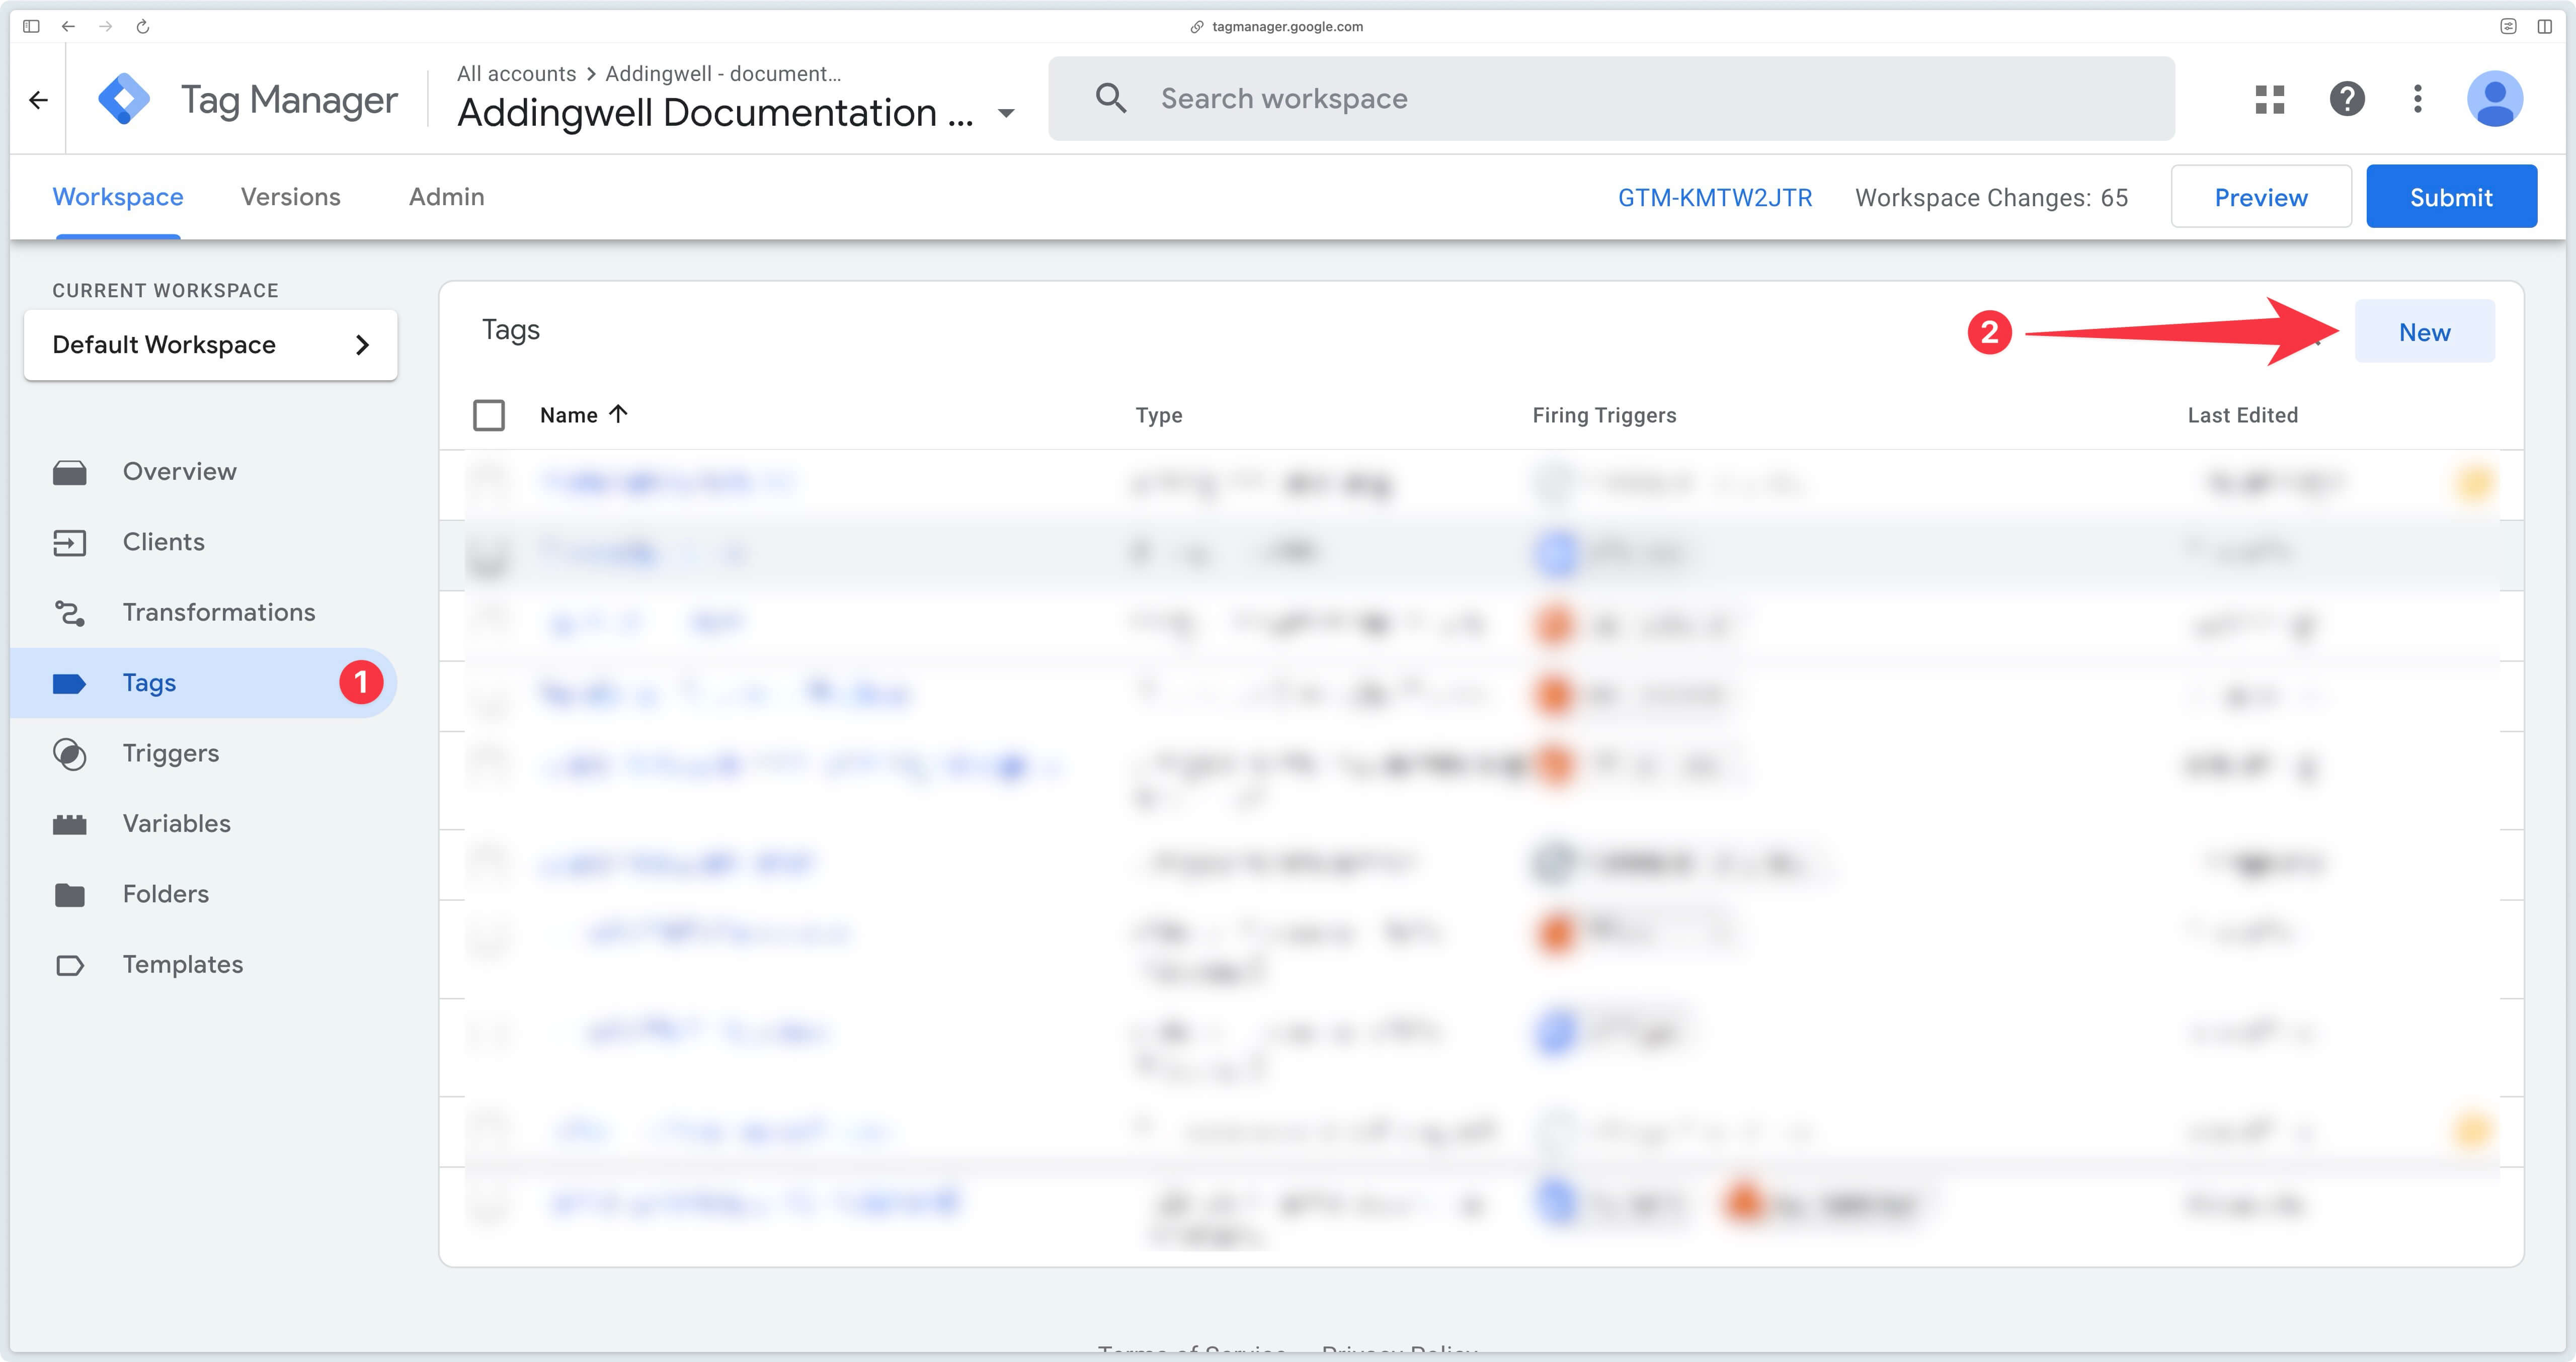Click the Clients sidebar icon

(x=69, y=542)
